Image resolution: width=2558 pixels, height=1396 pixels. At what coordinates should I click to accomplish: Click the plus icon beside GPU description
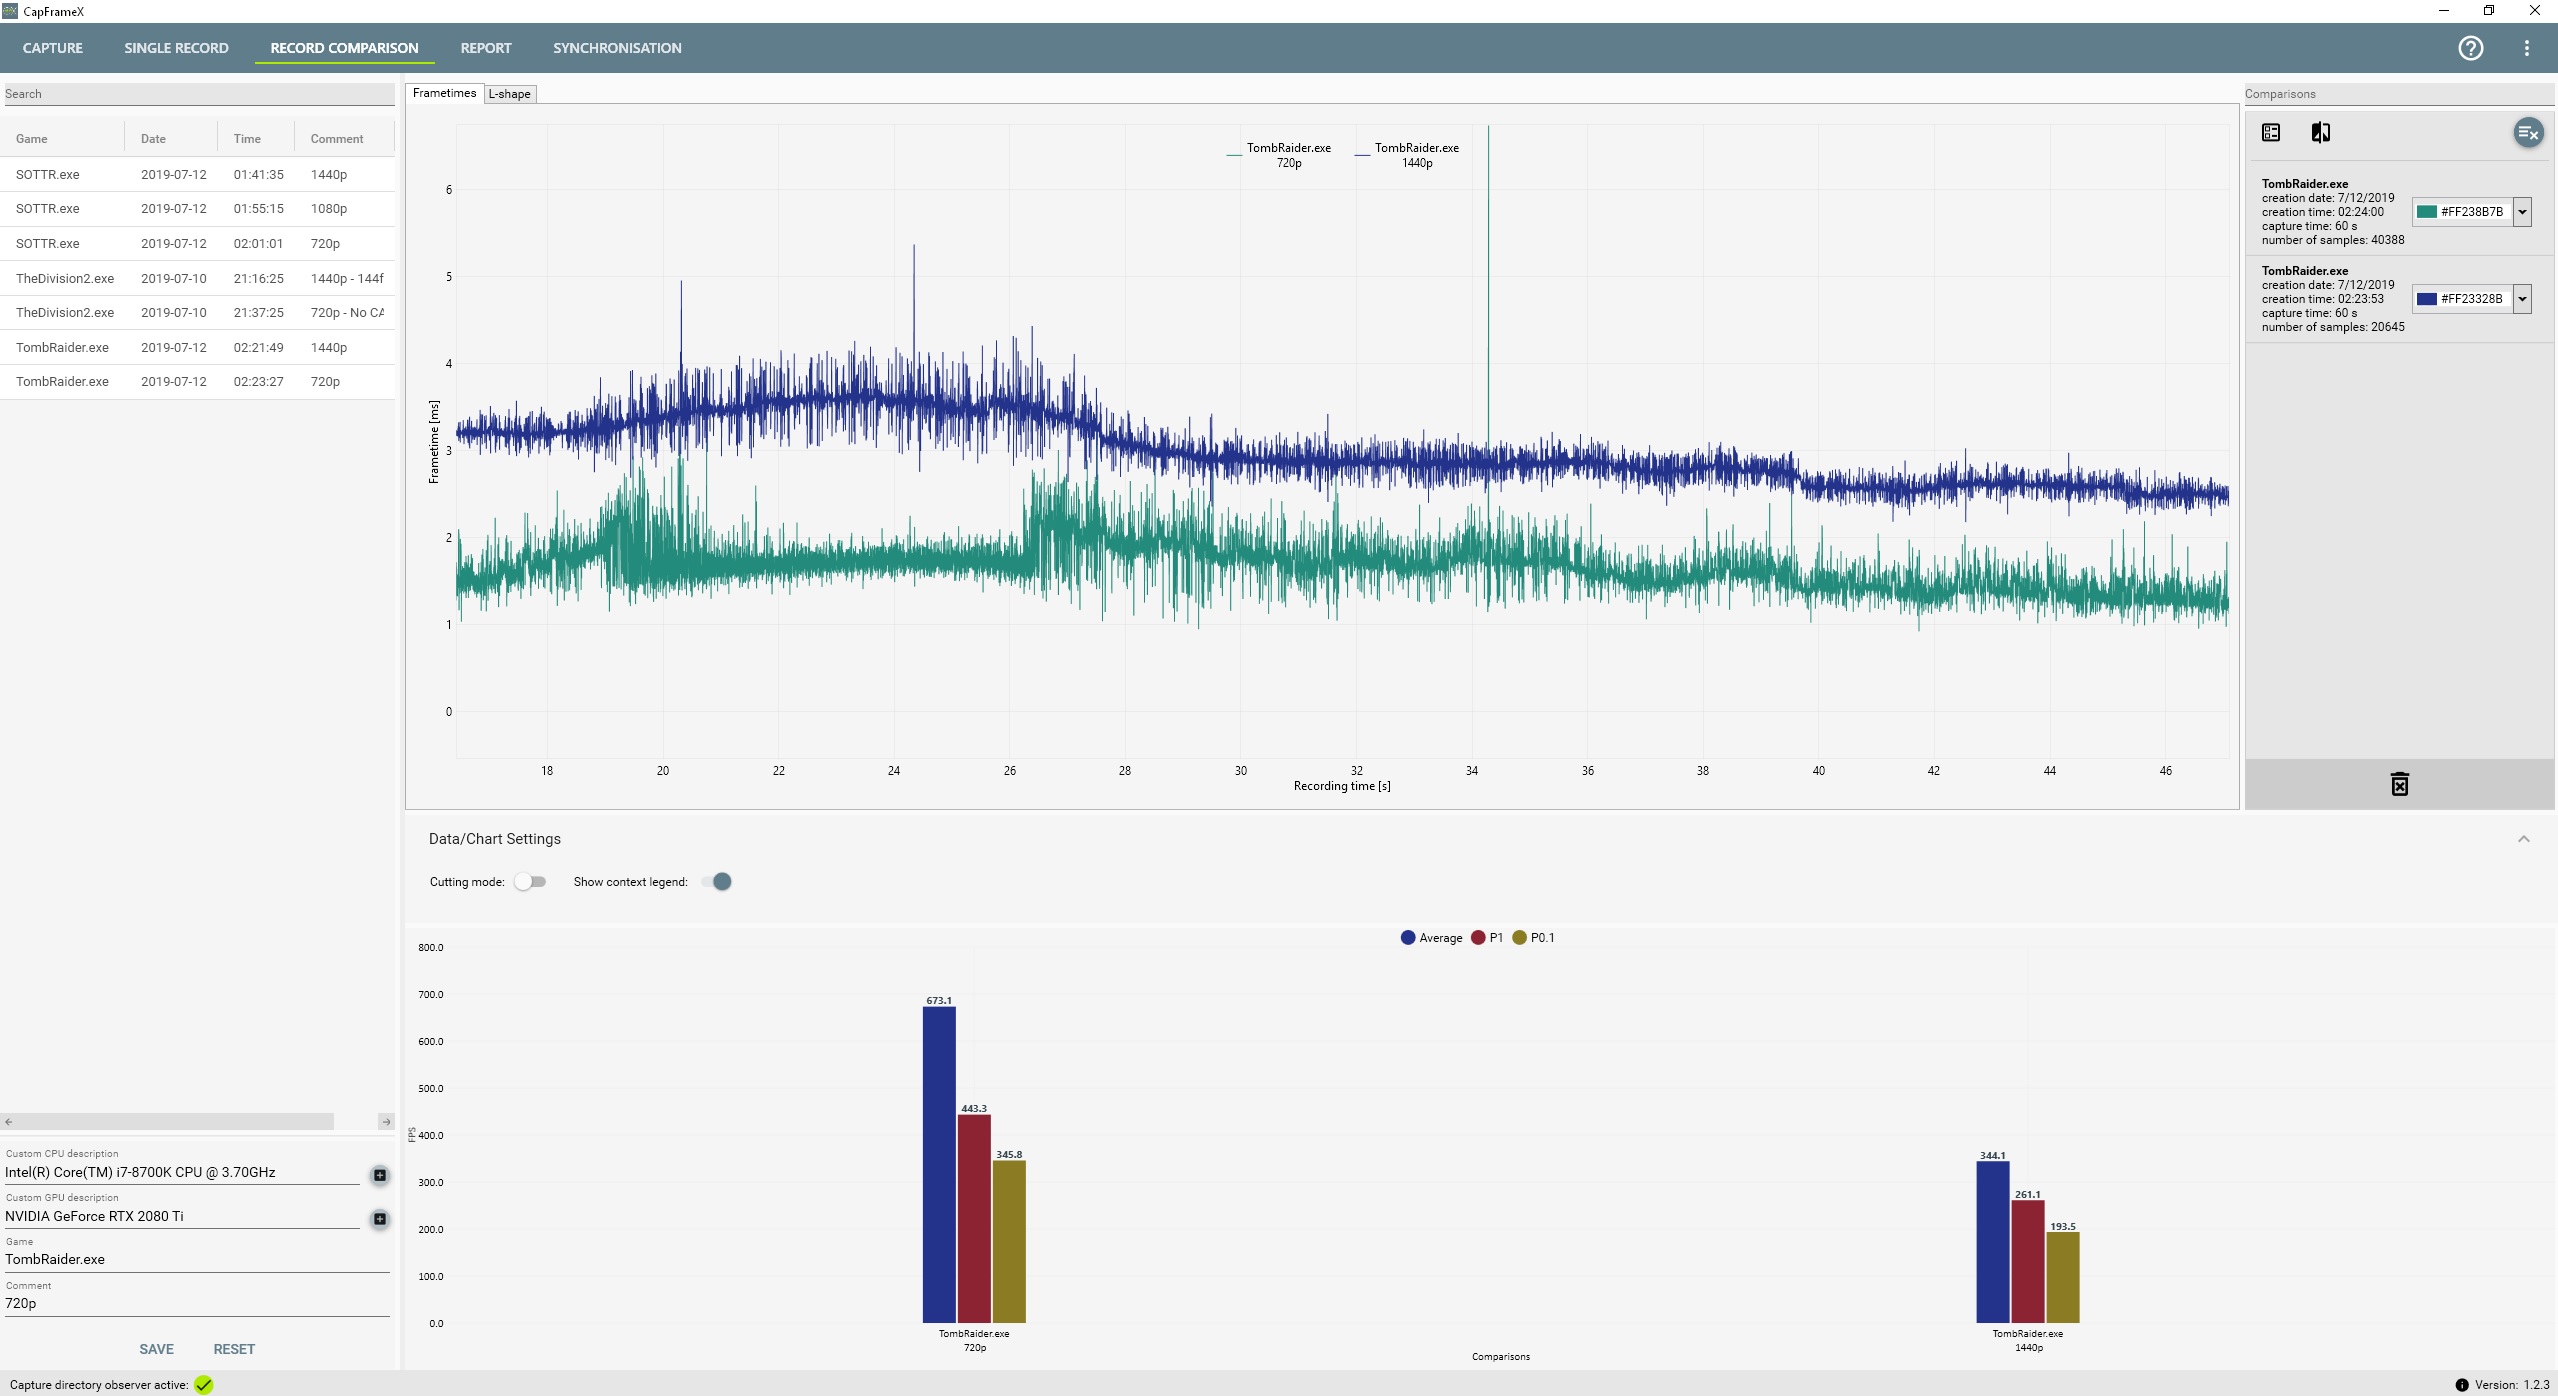tap(380, 1219)
